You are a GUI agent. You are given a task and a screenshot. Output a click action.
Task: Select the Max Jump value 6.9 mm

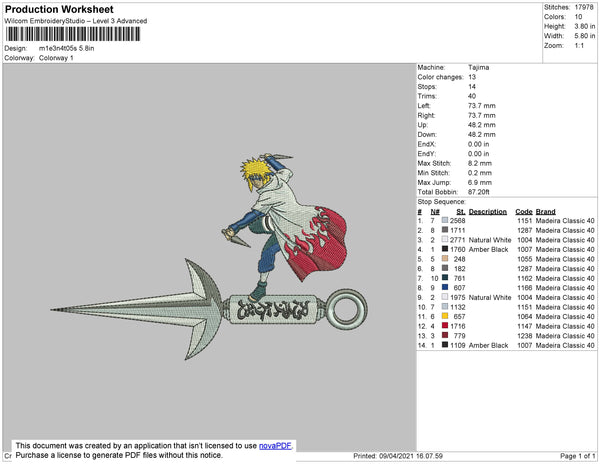(x=480, y=182)
